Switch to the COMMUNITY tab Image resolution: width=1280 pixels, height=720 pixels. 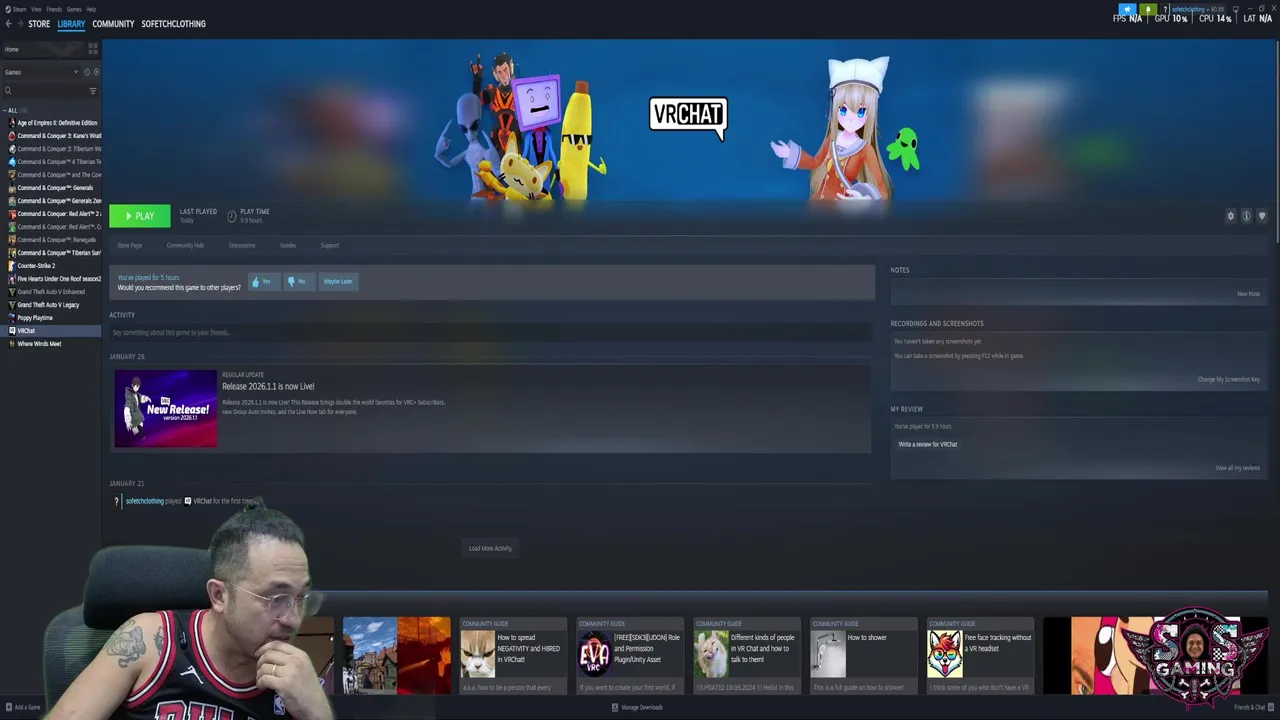click(113, 24)
